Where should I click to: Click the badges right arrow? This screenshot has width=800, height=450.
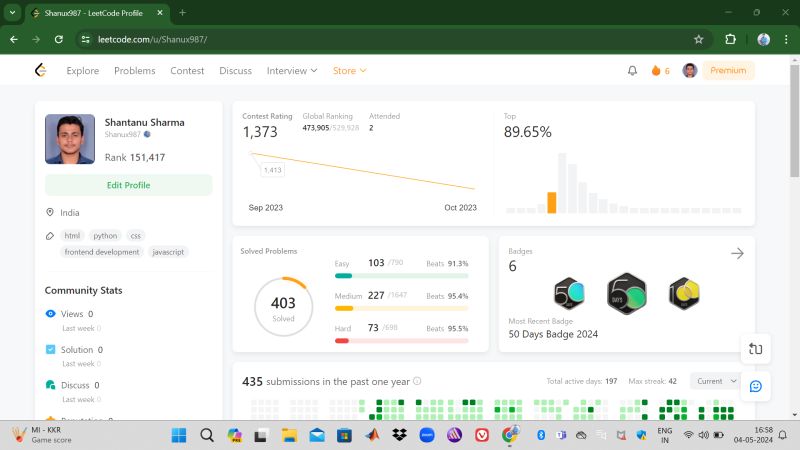coord(737,254)
